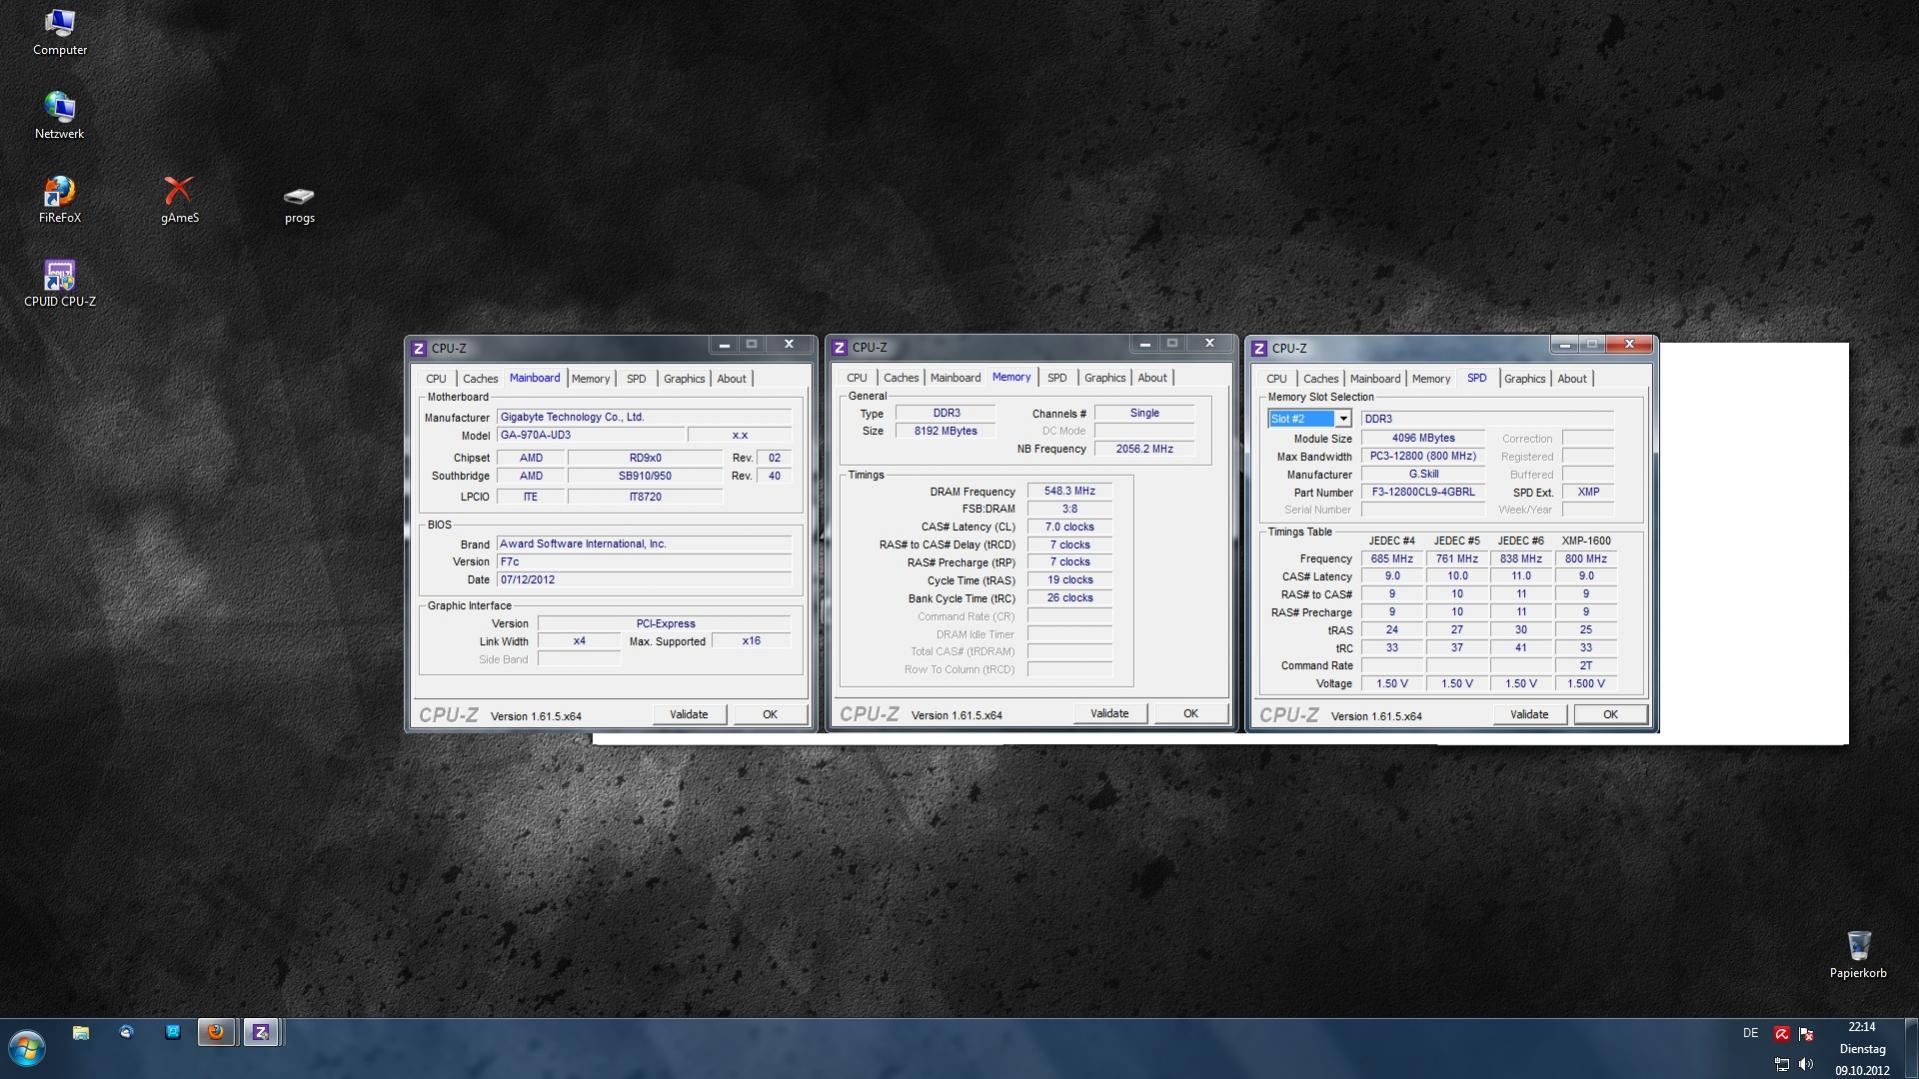Select the FiReFoX desktop shortcut
This screenshot has width=1919, height=1079.
[x=60, y=200]
